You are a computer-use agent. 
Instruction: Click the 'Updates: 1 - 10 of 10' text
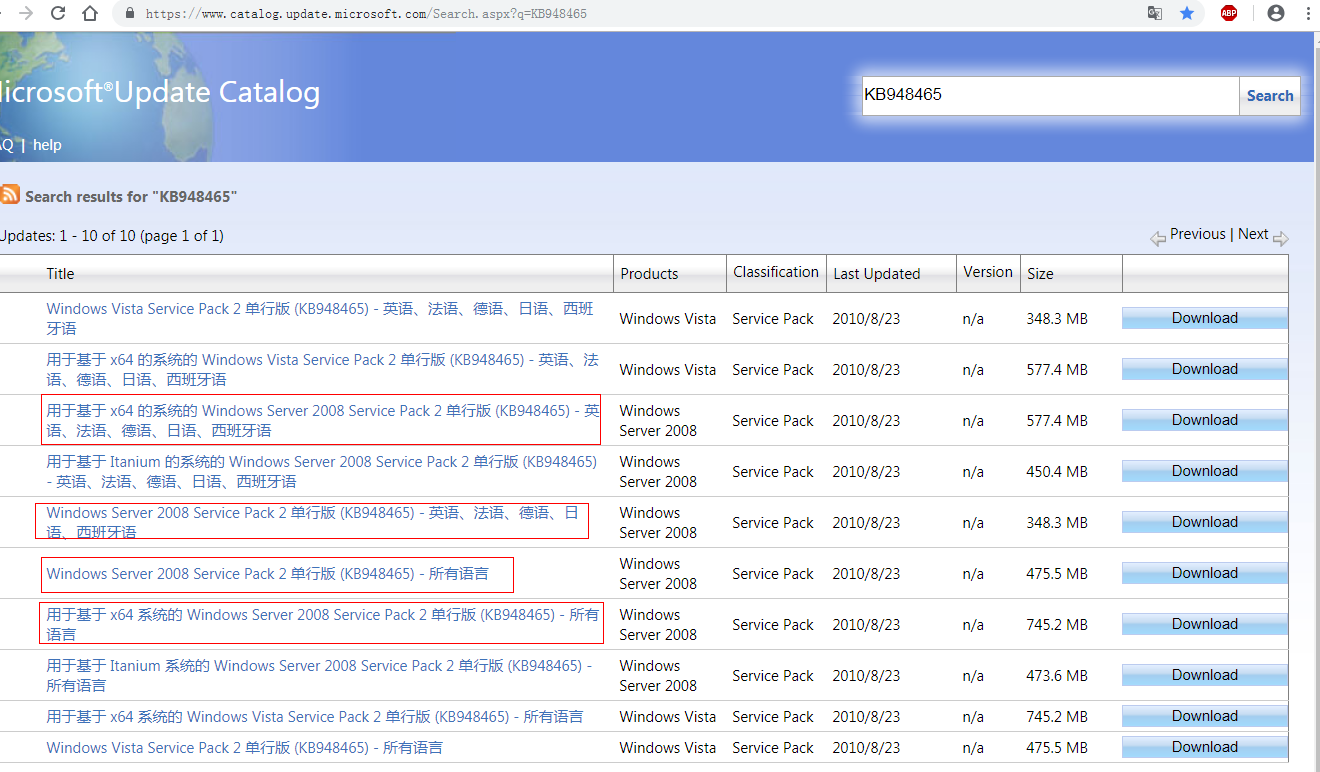(110, 236)
